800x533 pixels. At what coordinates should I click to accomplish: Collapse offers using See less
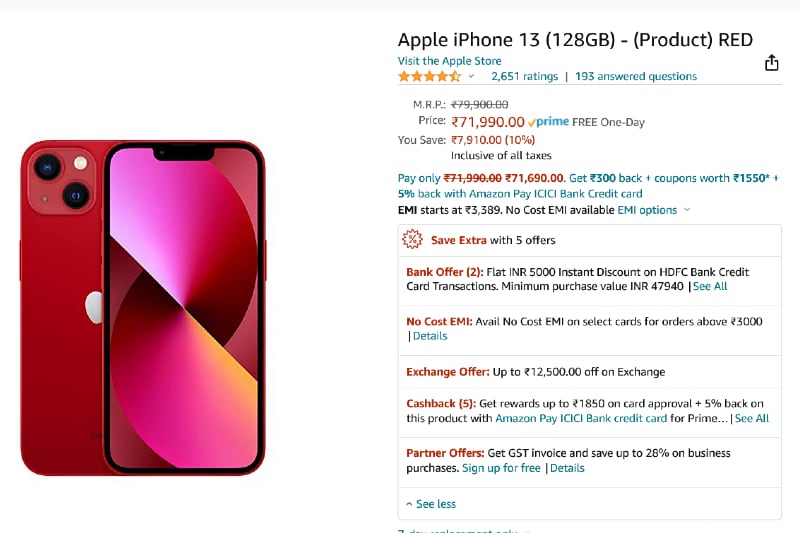pos(431,504)
